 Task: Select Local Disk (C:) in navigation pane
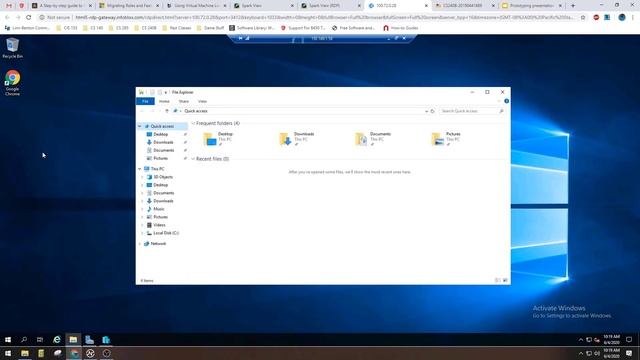(x=166, y=233)
